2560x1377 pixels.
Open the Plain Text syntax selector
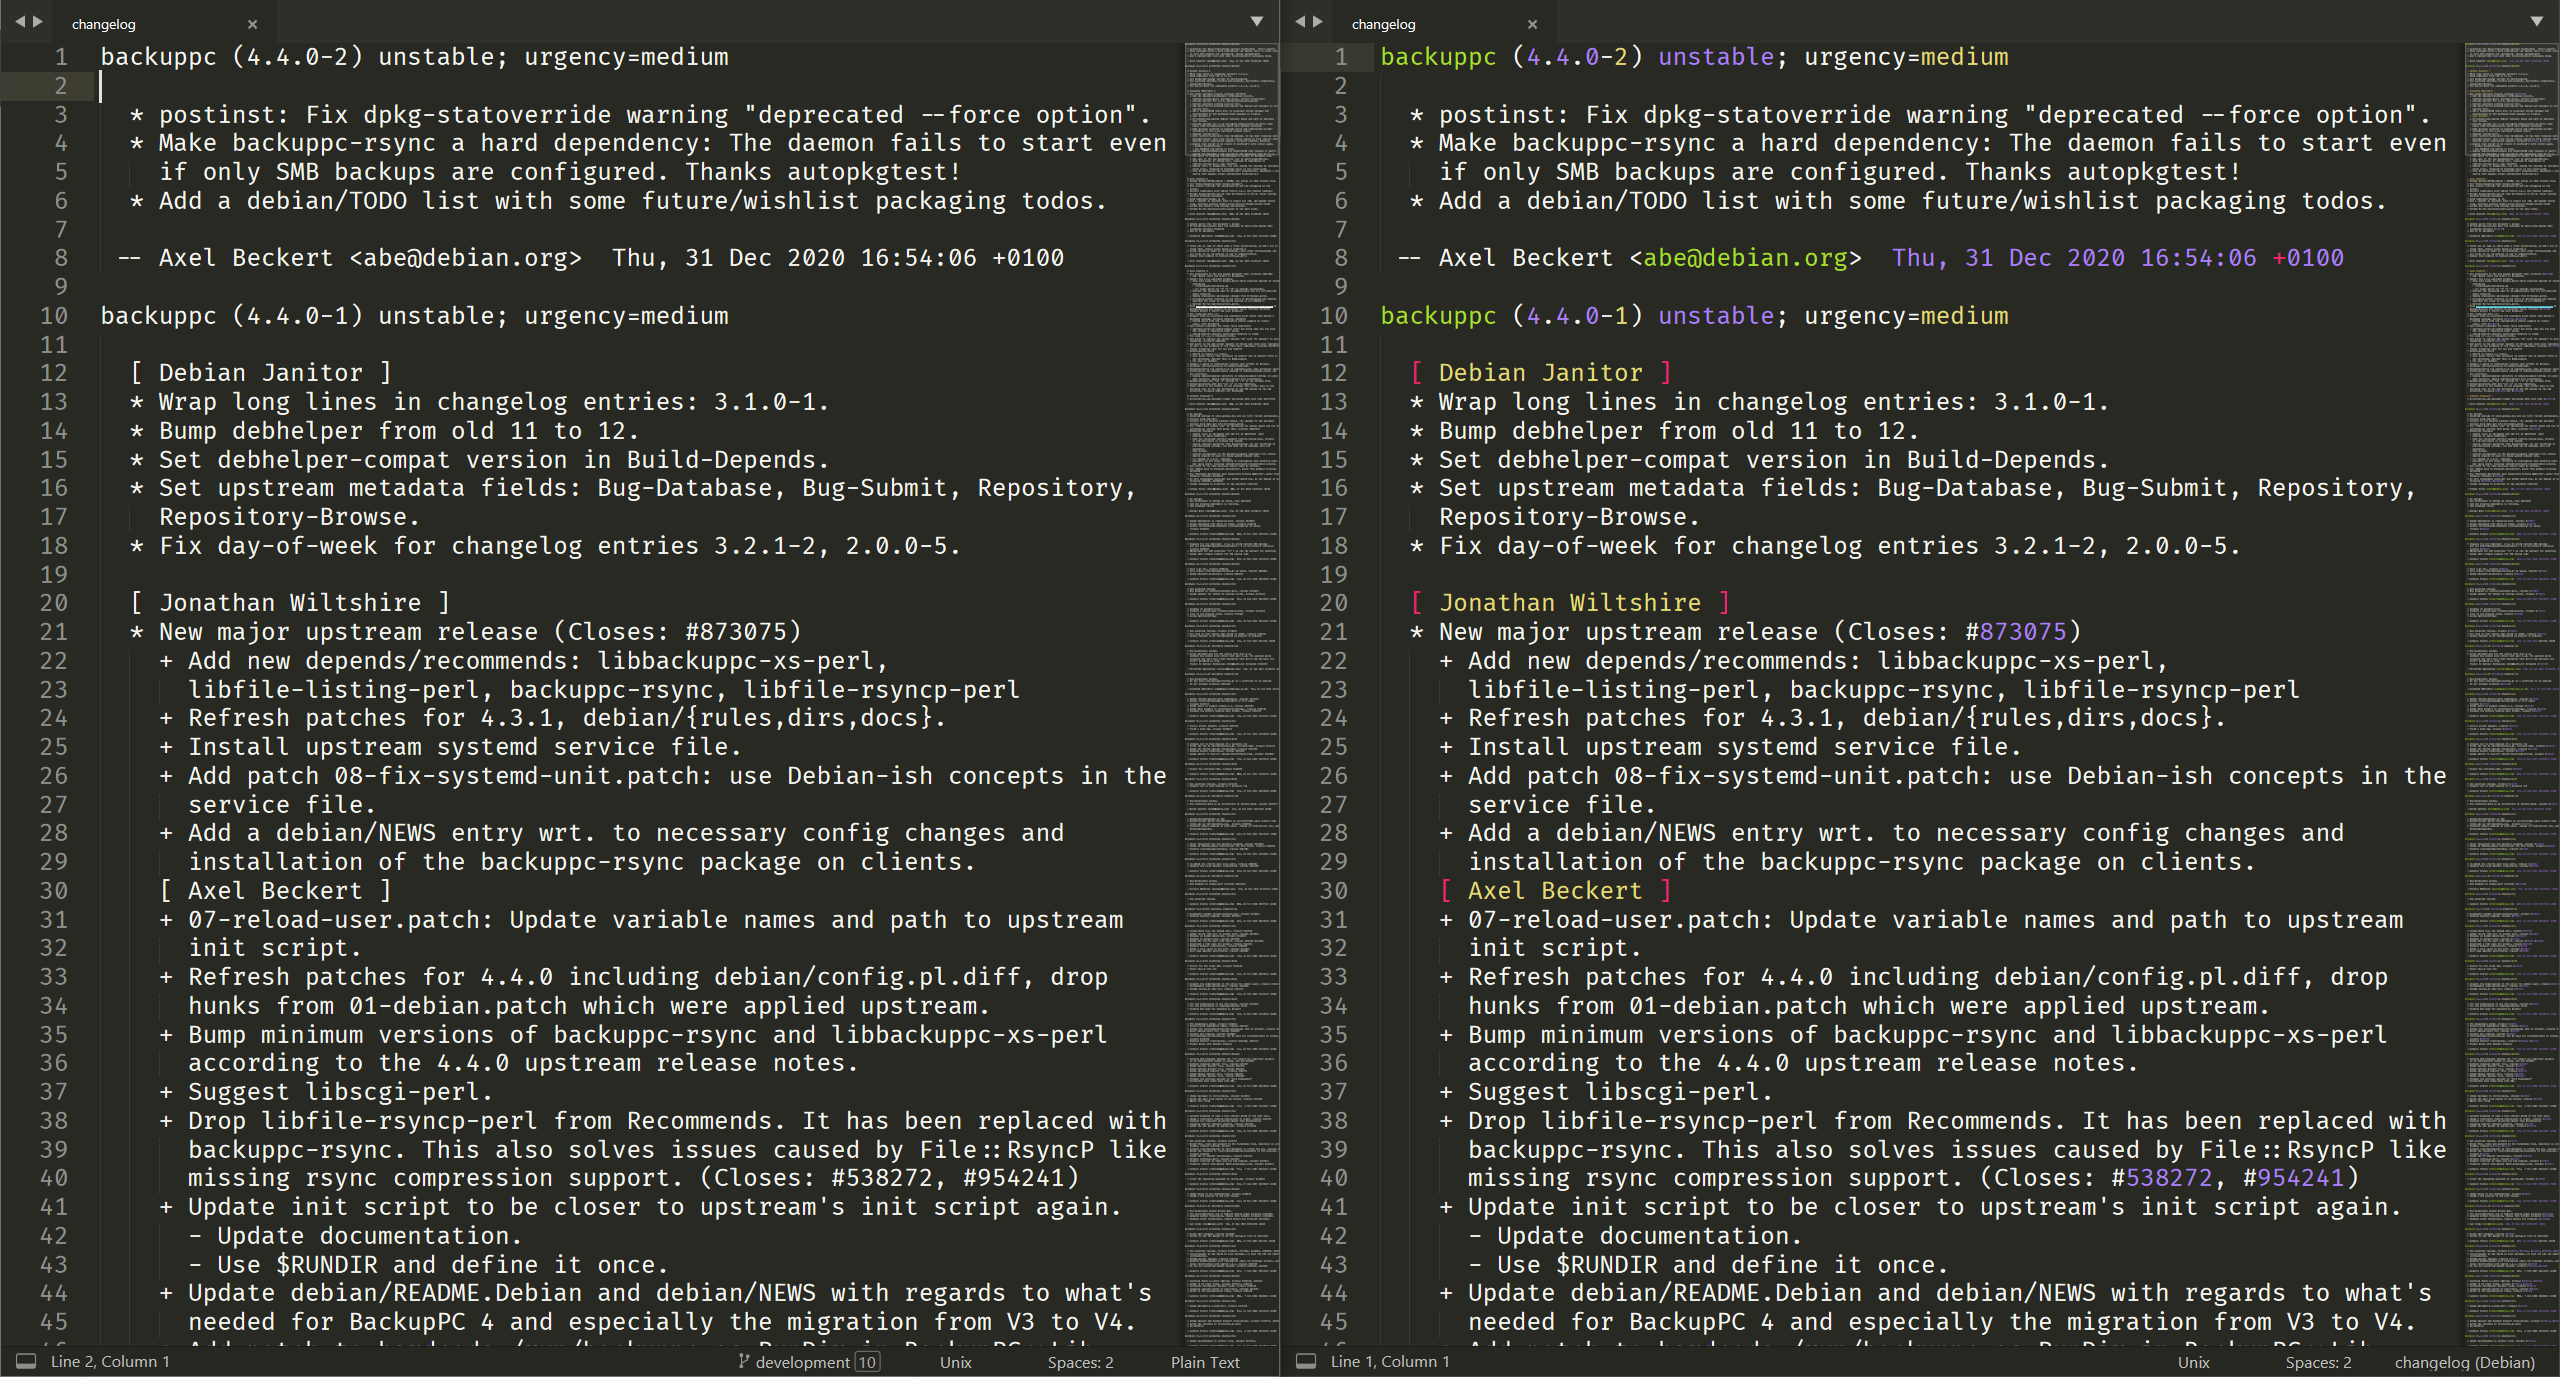(1204, 1362)
